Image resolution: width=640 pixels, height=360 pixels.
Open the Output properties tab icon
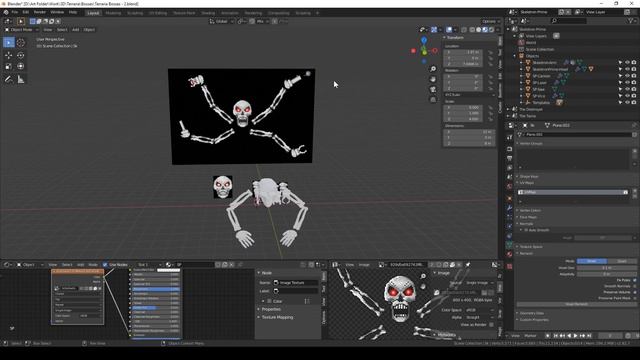(x=509, y=158)
